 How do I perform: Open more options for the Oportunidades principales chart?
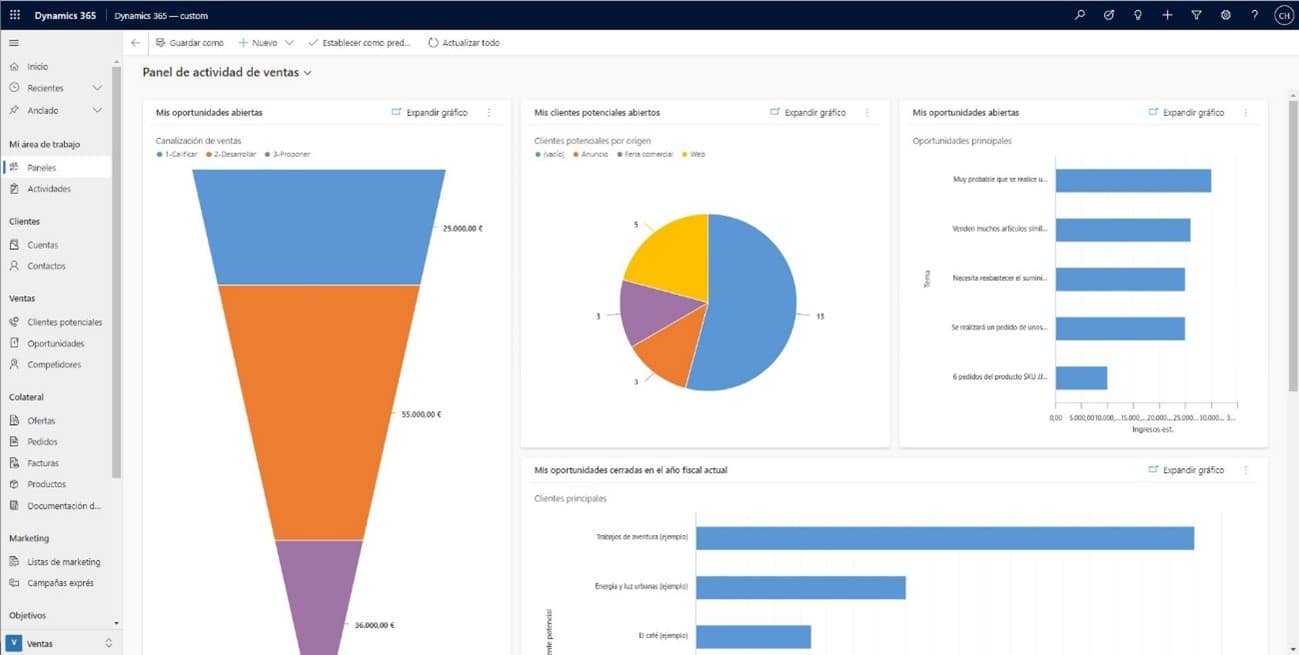(x=1246, y=113)
